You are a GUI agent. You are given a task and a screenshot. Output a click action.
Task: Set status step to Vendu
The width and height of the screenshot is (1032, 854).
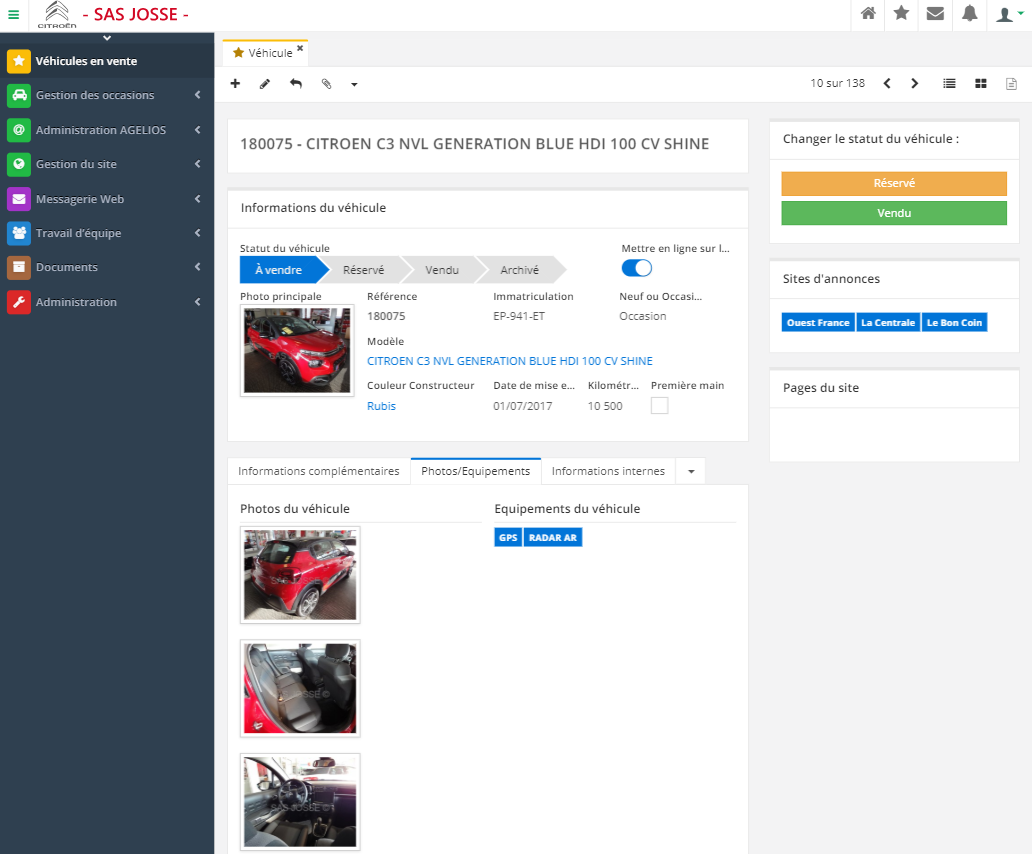click(x=442, y=270)
